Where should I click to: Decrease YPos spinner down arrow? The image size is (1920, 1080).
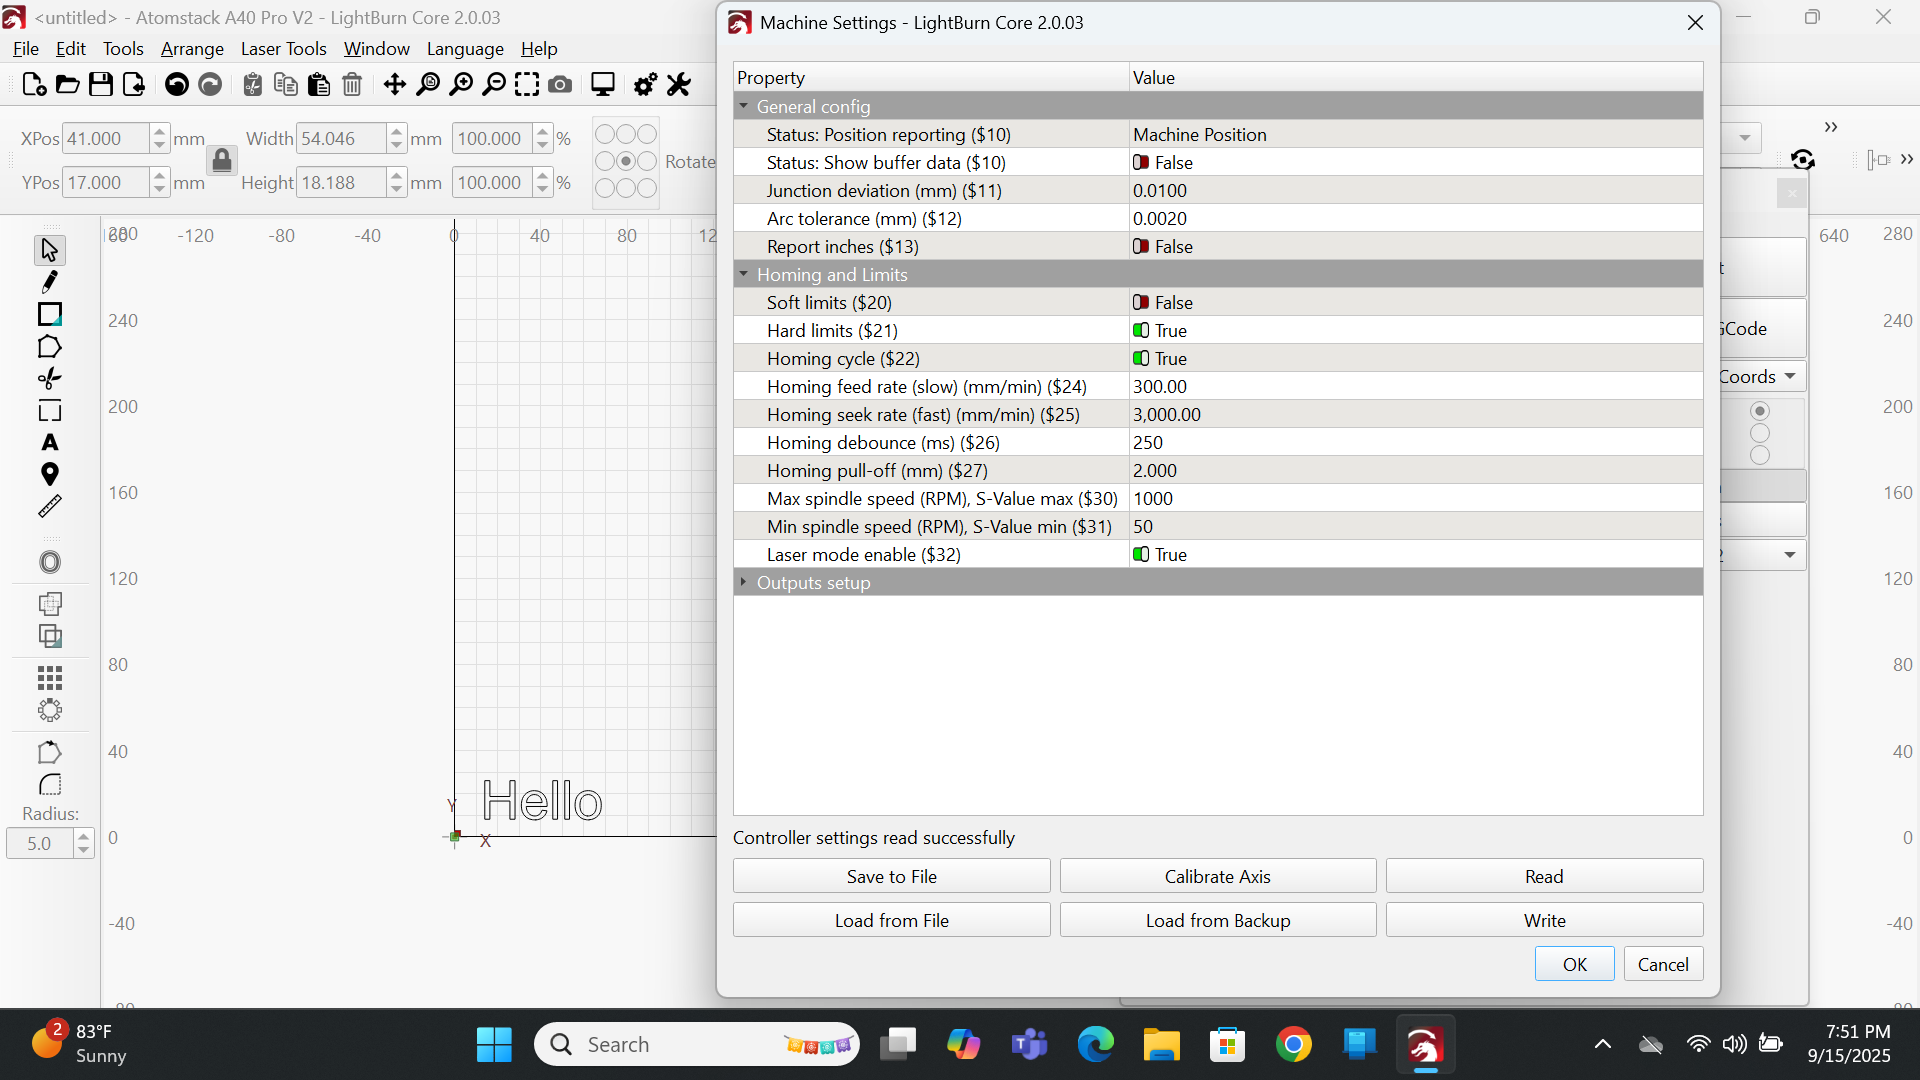160,190
